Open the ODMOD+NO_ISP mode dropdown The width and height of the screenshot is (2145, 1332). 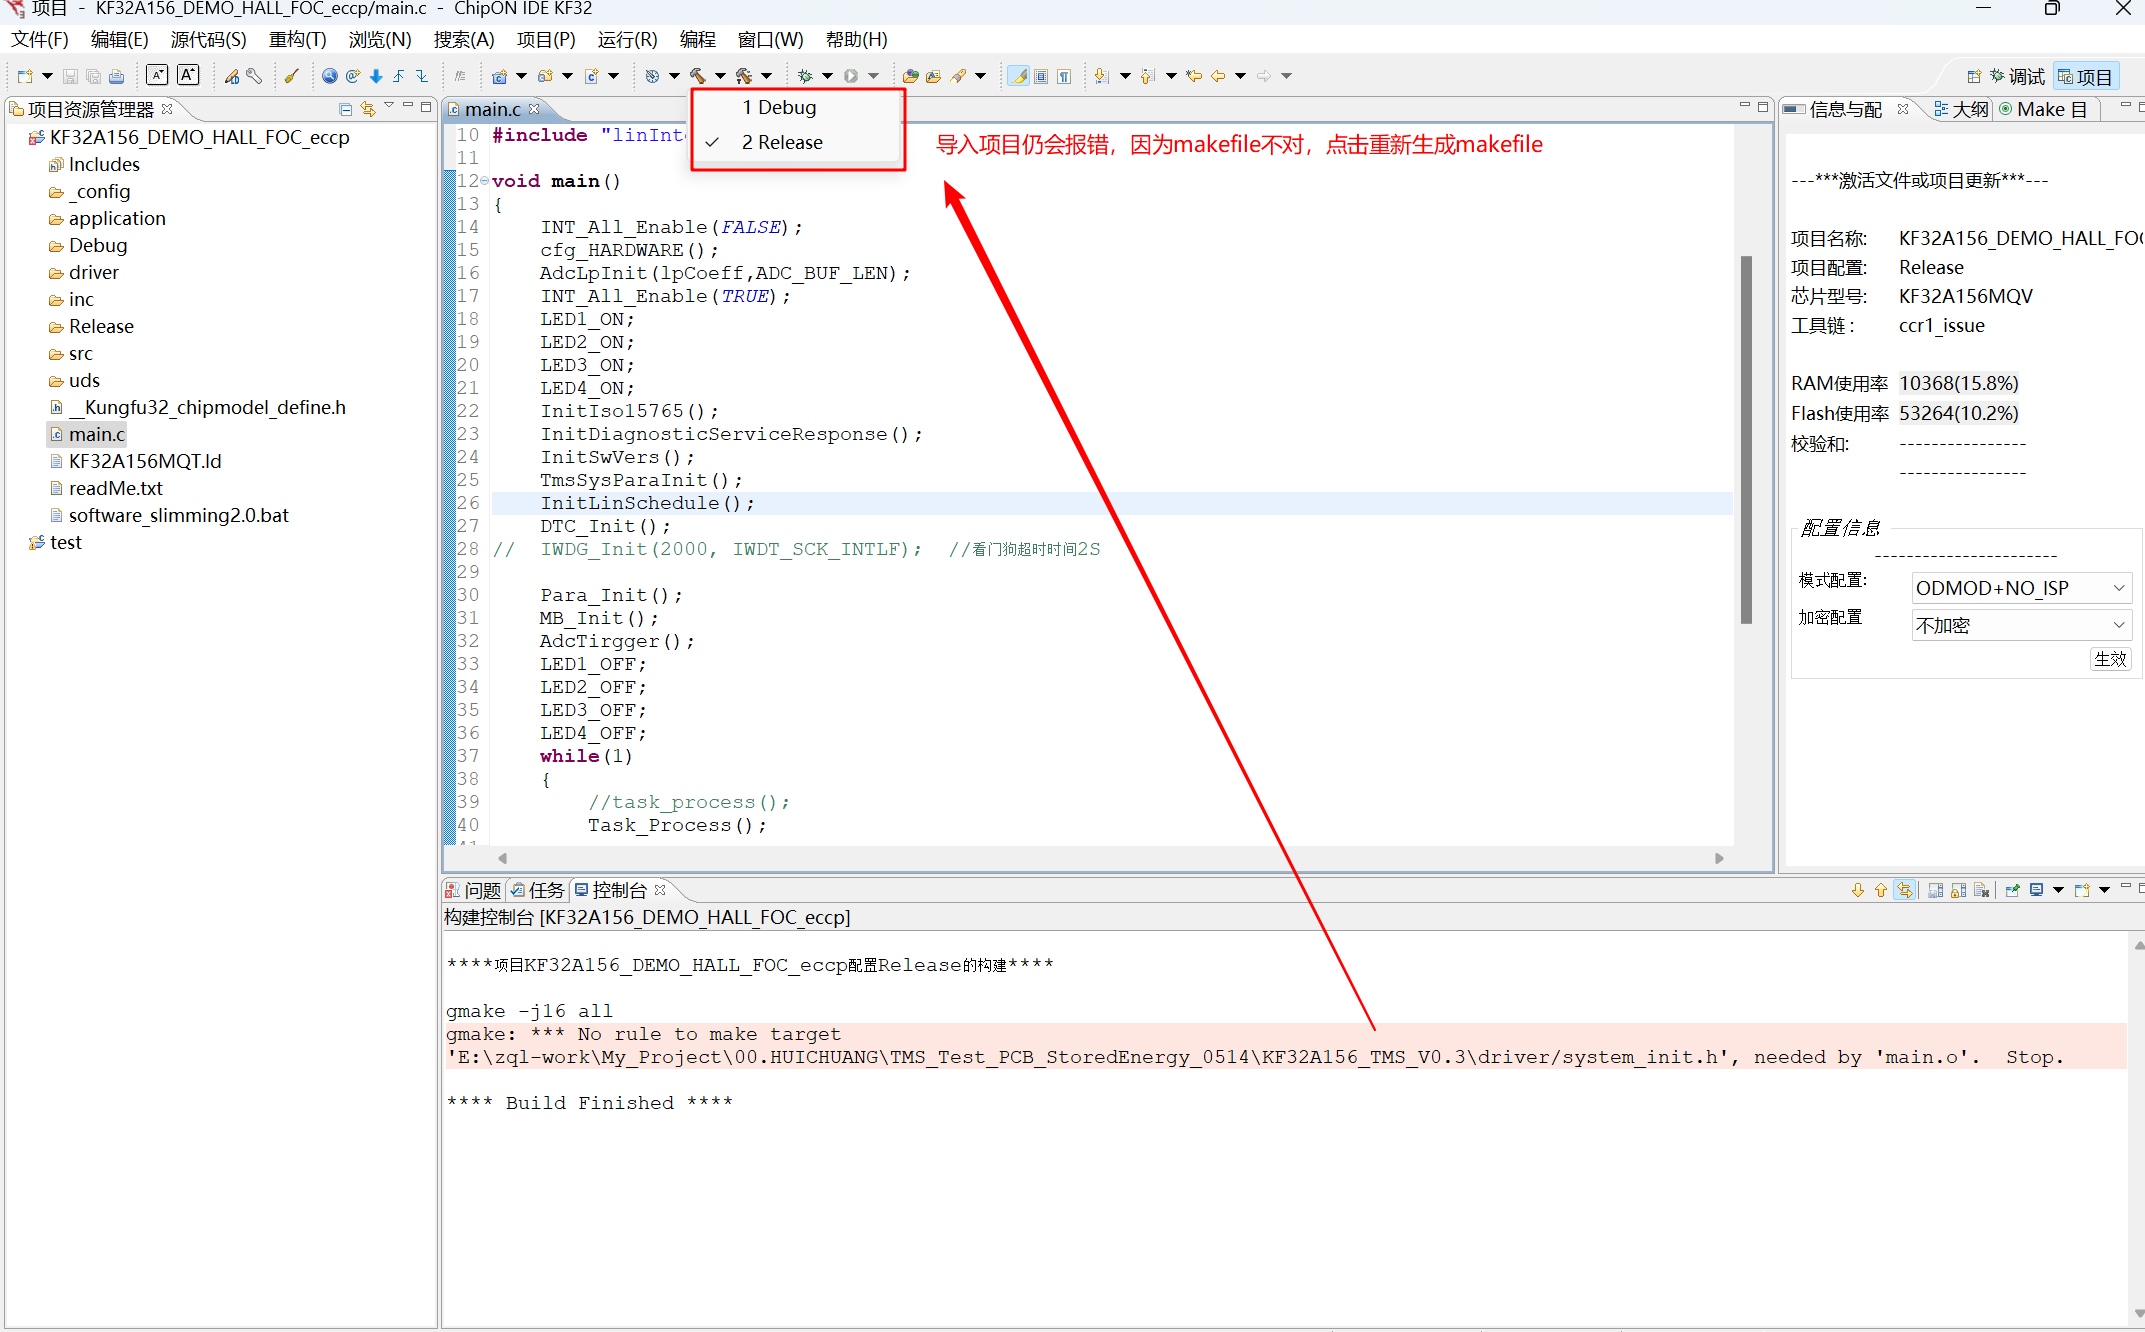2021,588
